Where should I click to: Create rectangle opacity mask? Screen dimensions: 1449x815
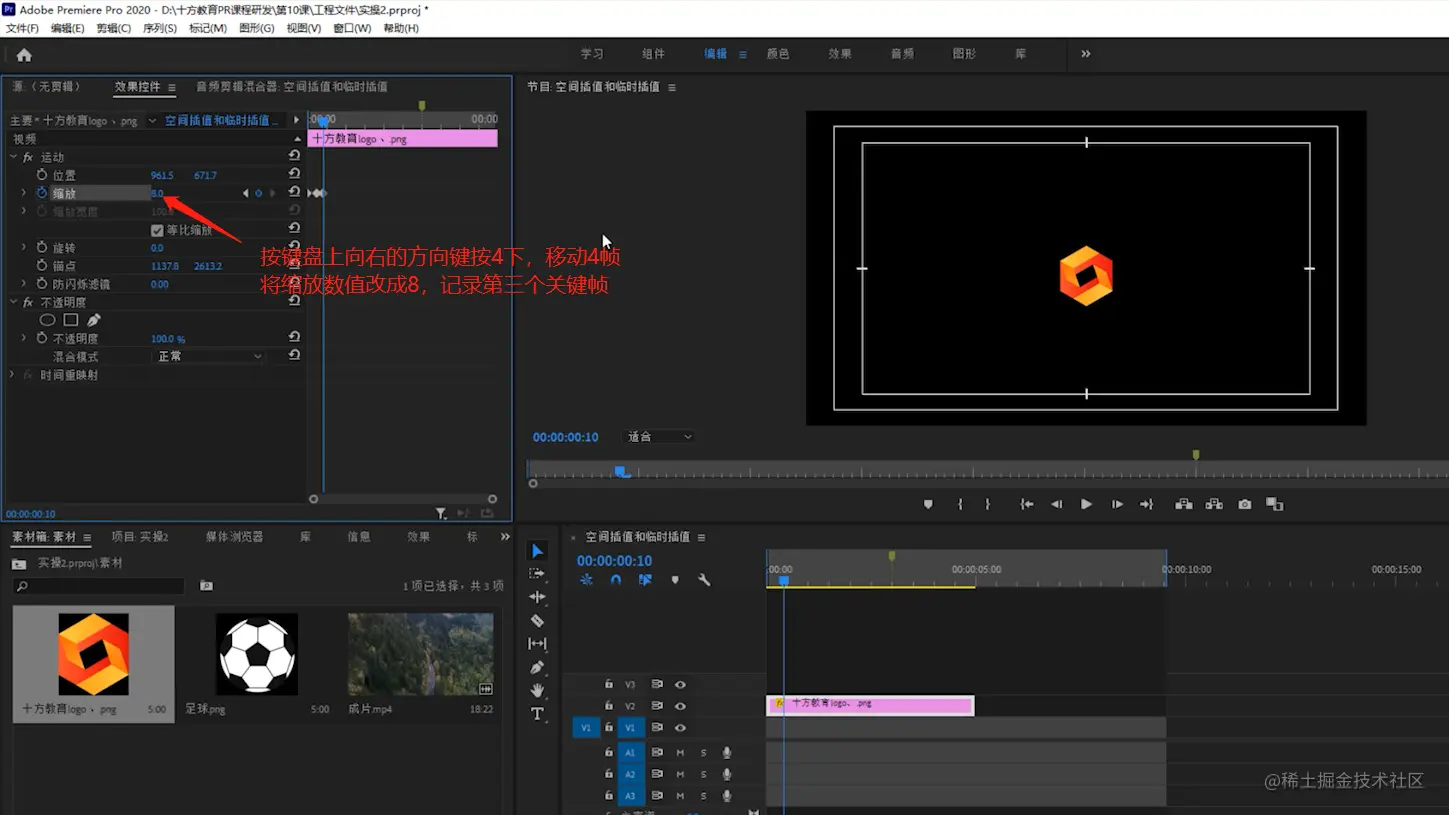click(70, 320)
